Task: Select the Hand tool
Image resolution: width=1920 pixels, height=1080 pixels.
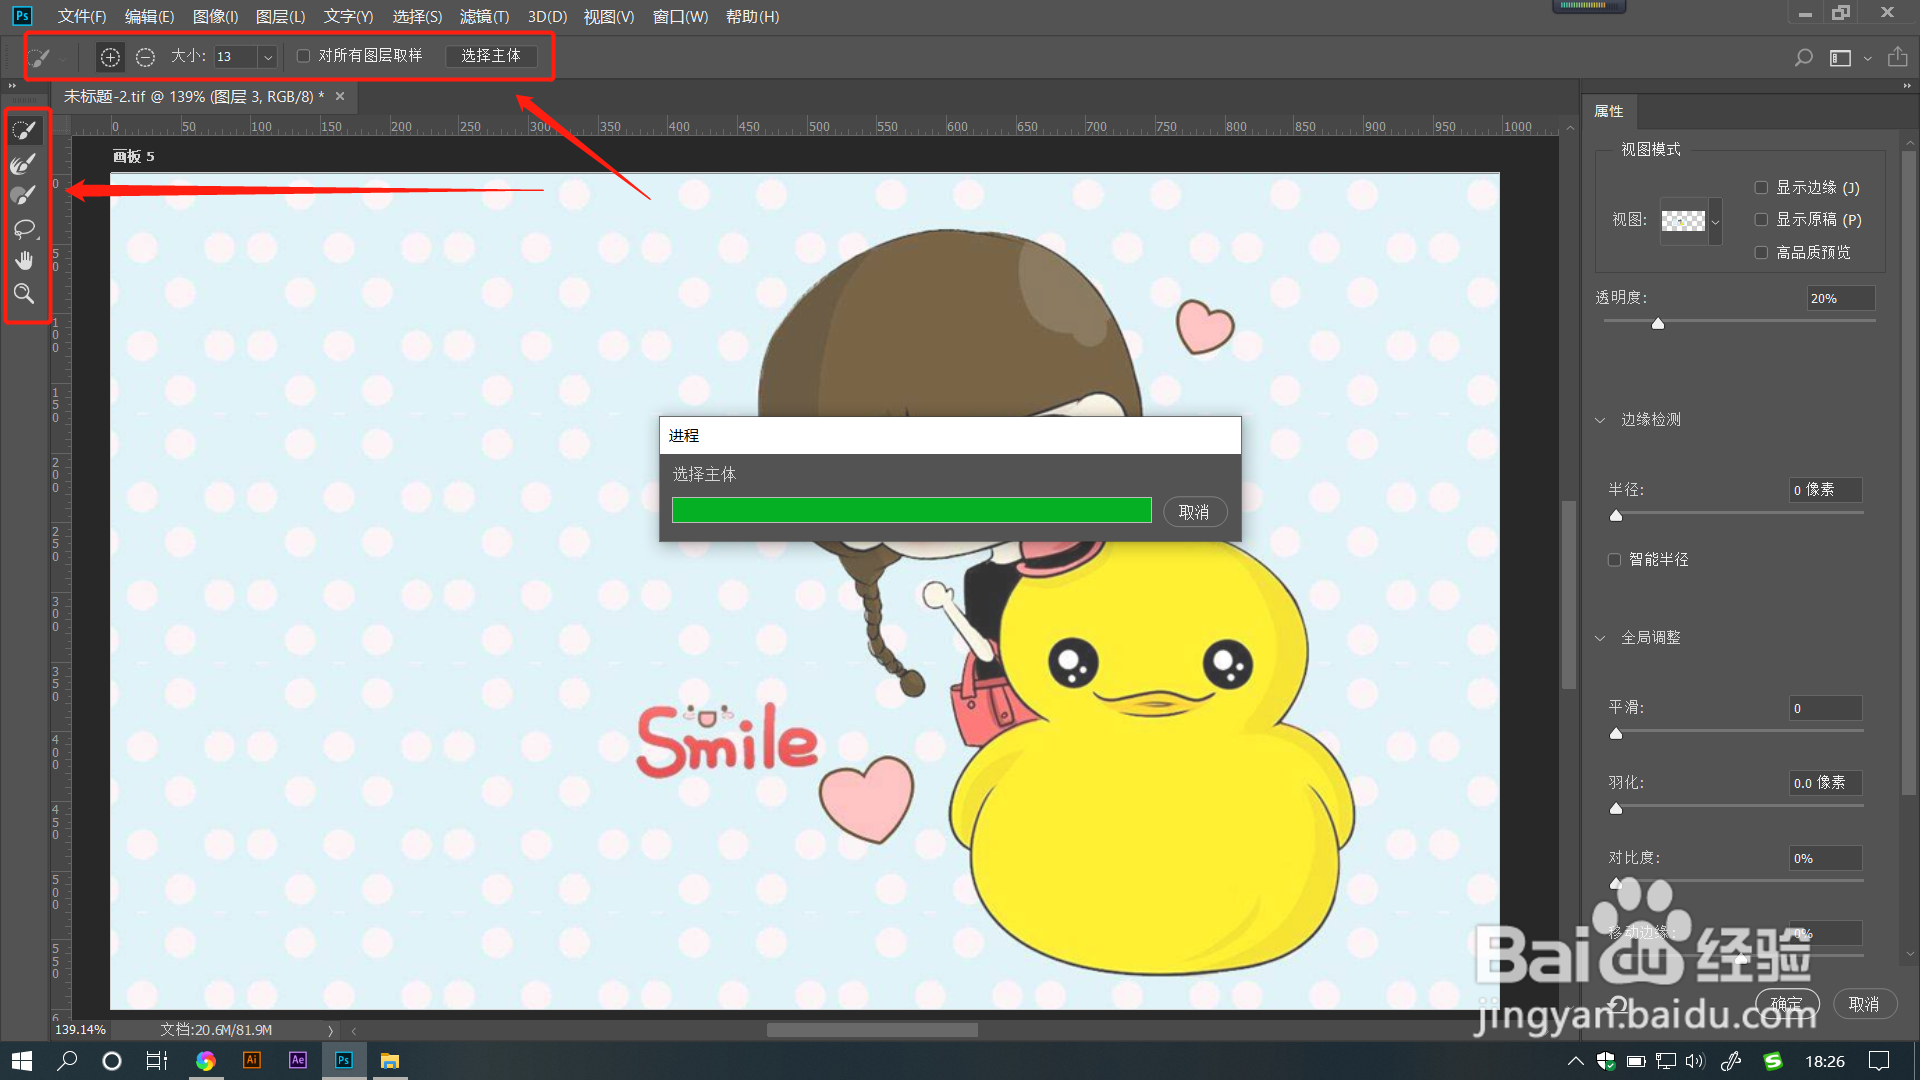Action: (x=24, y=261)
